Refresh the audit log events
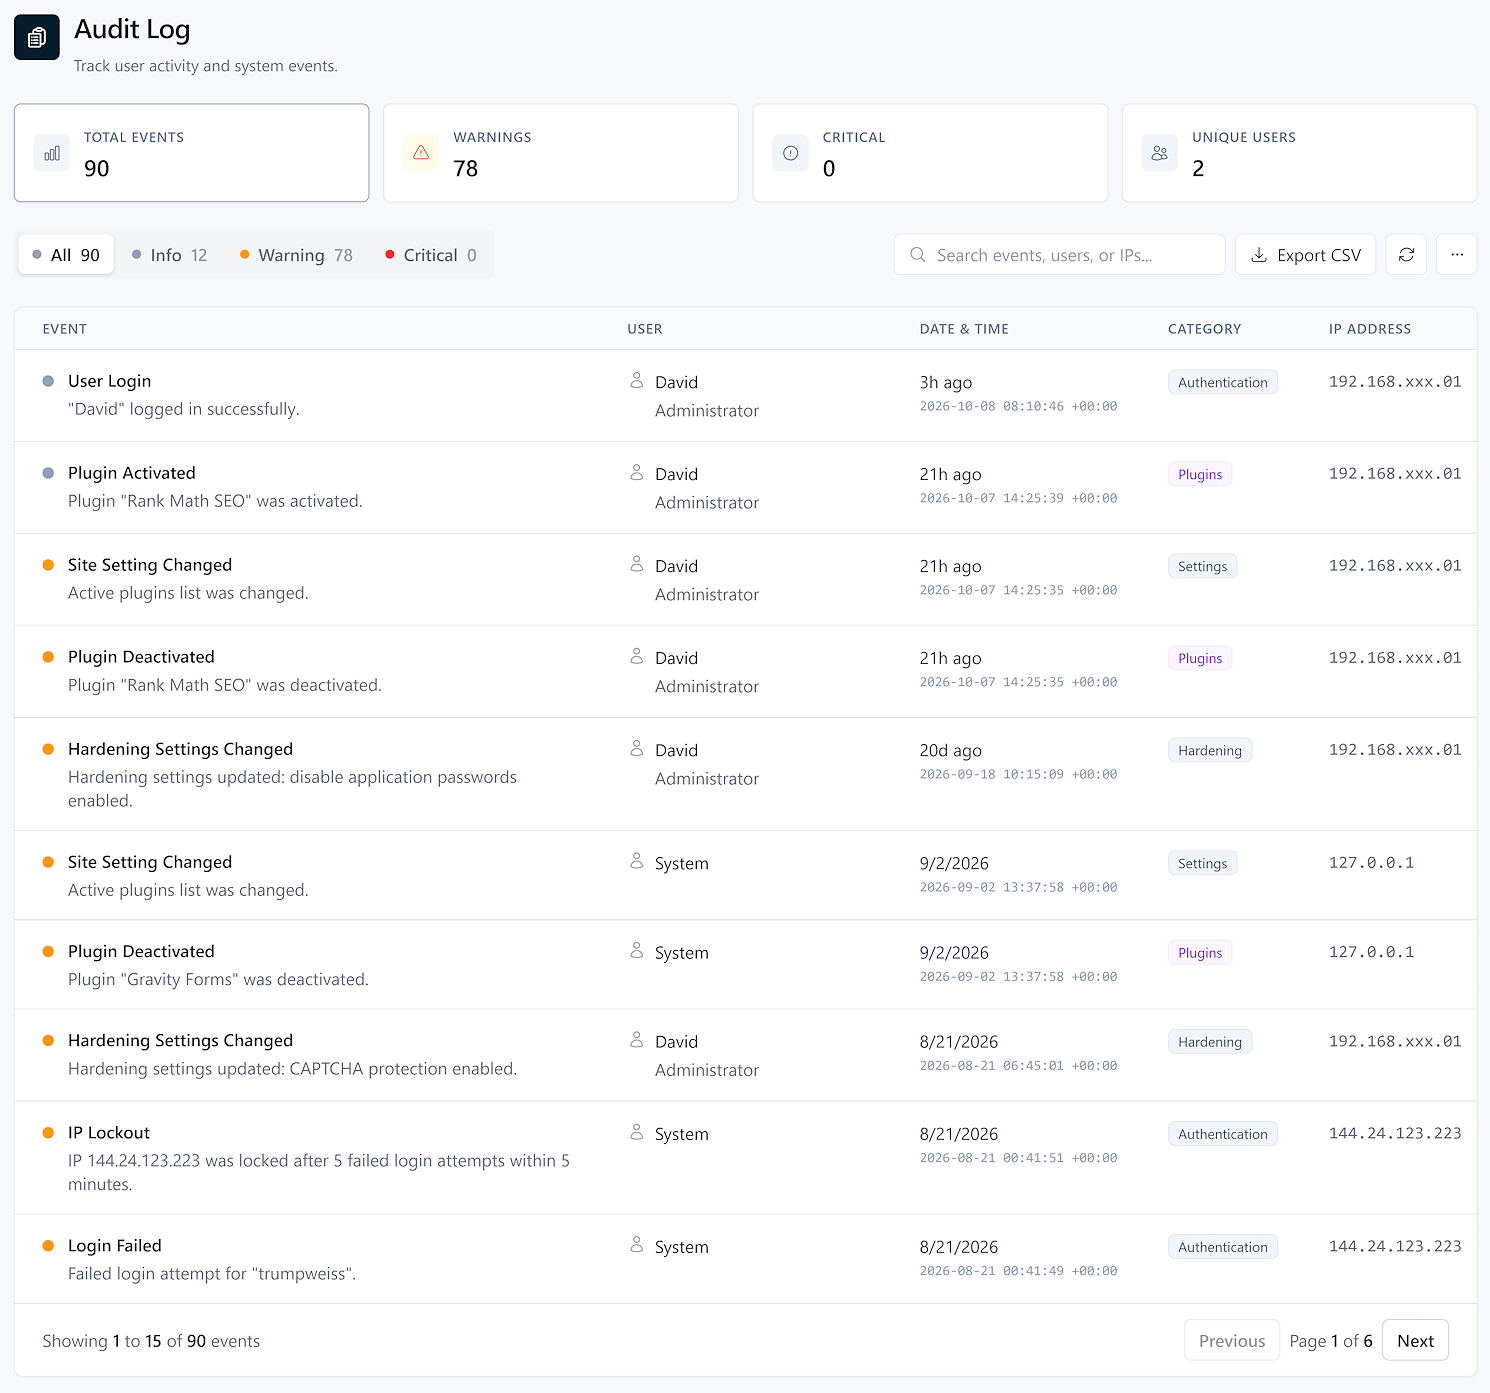Screen dimensions: 1490x1393 (x=1406, y=255)
